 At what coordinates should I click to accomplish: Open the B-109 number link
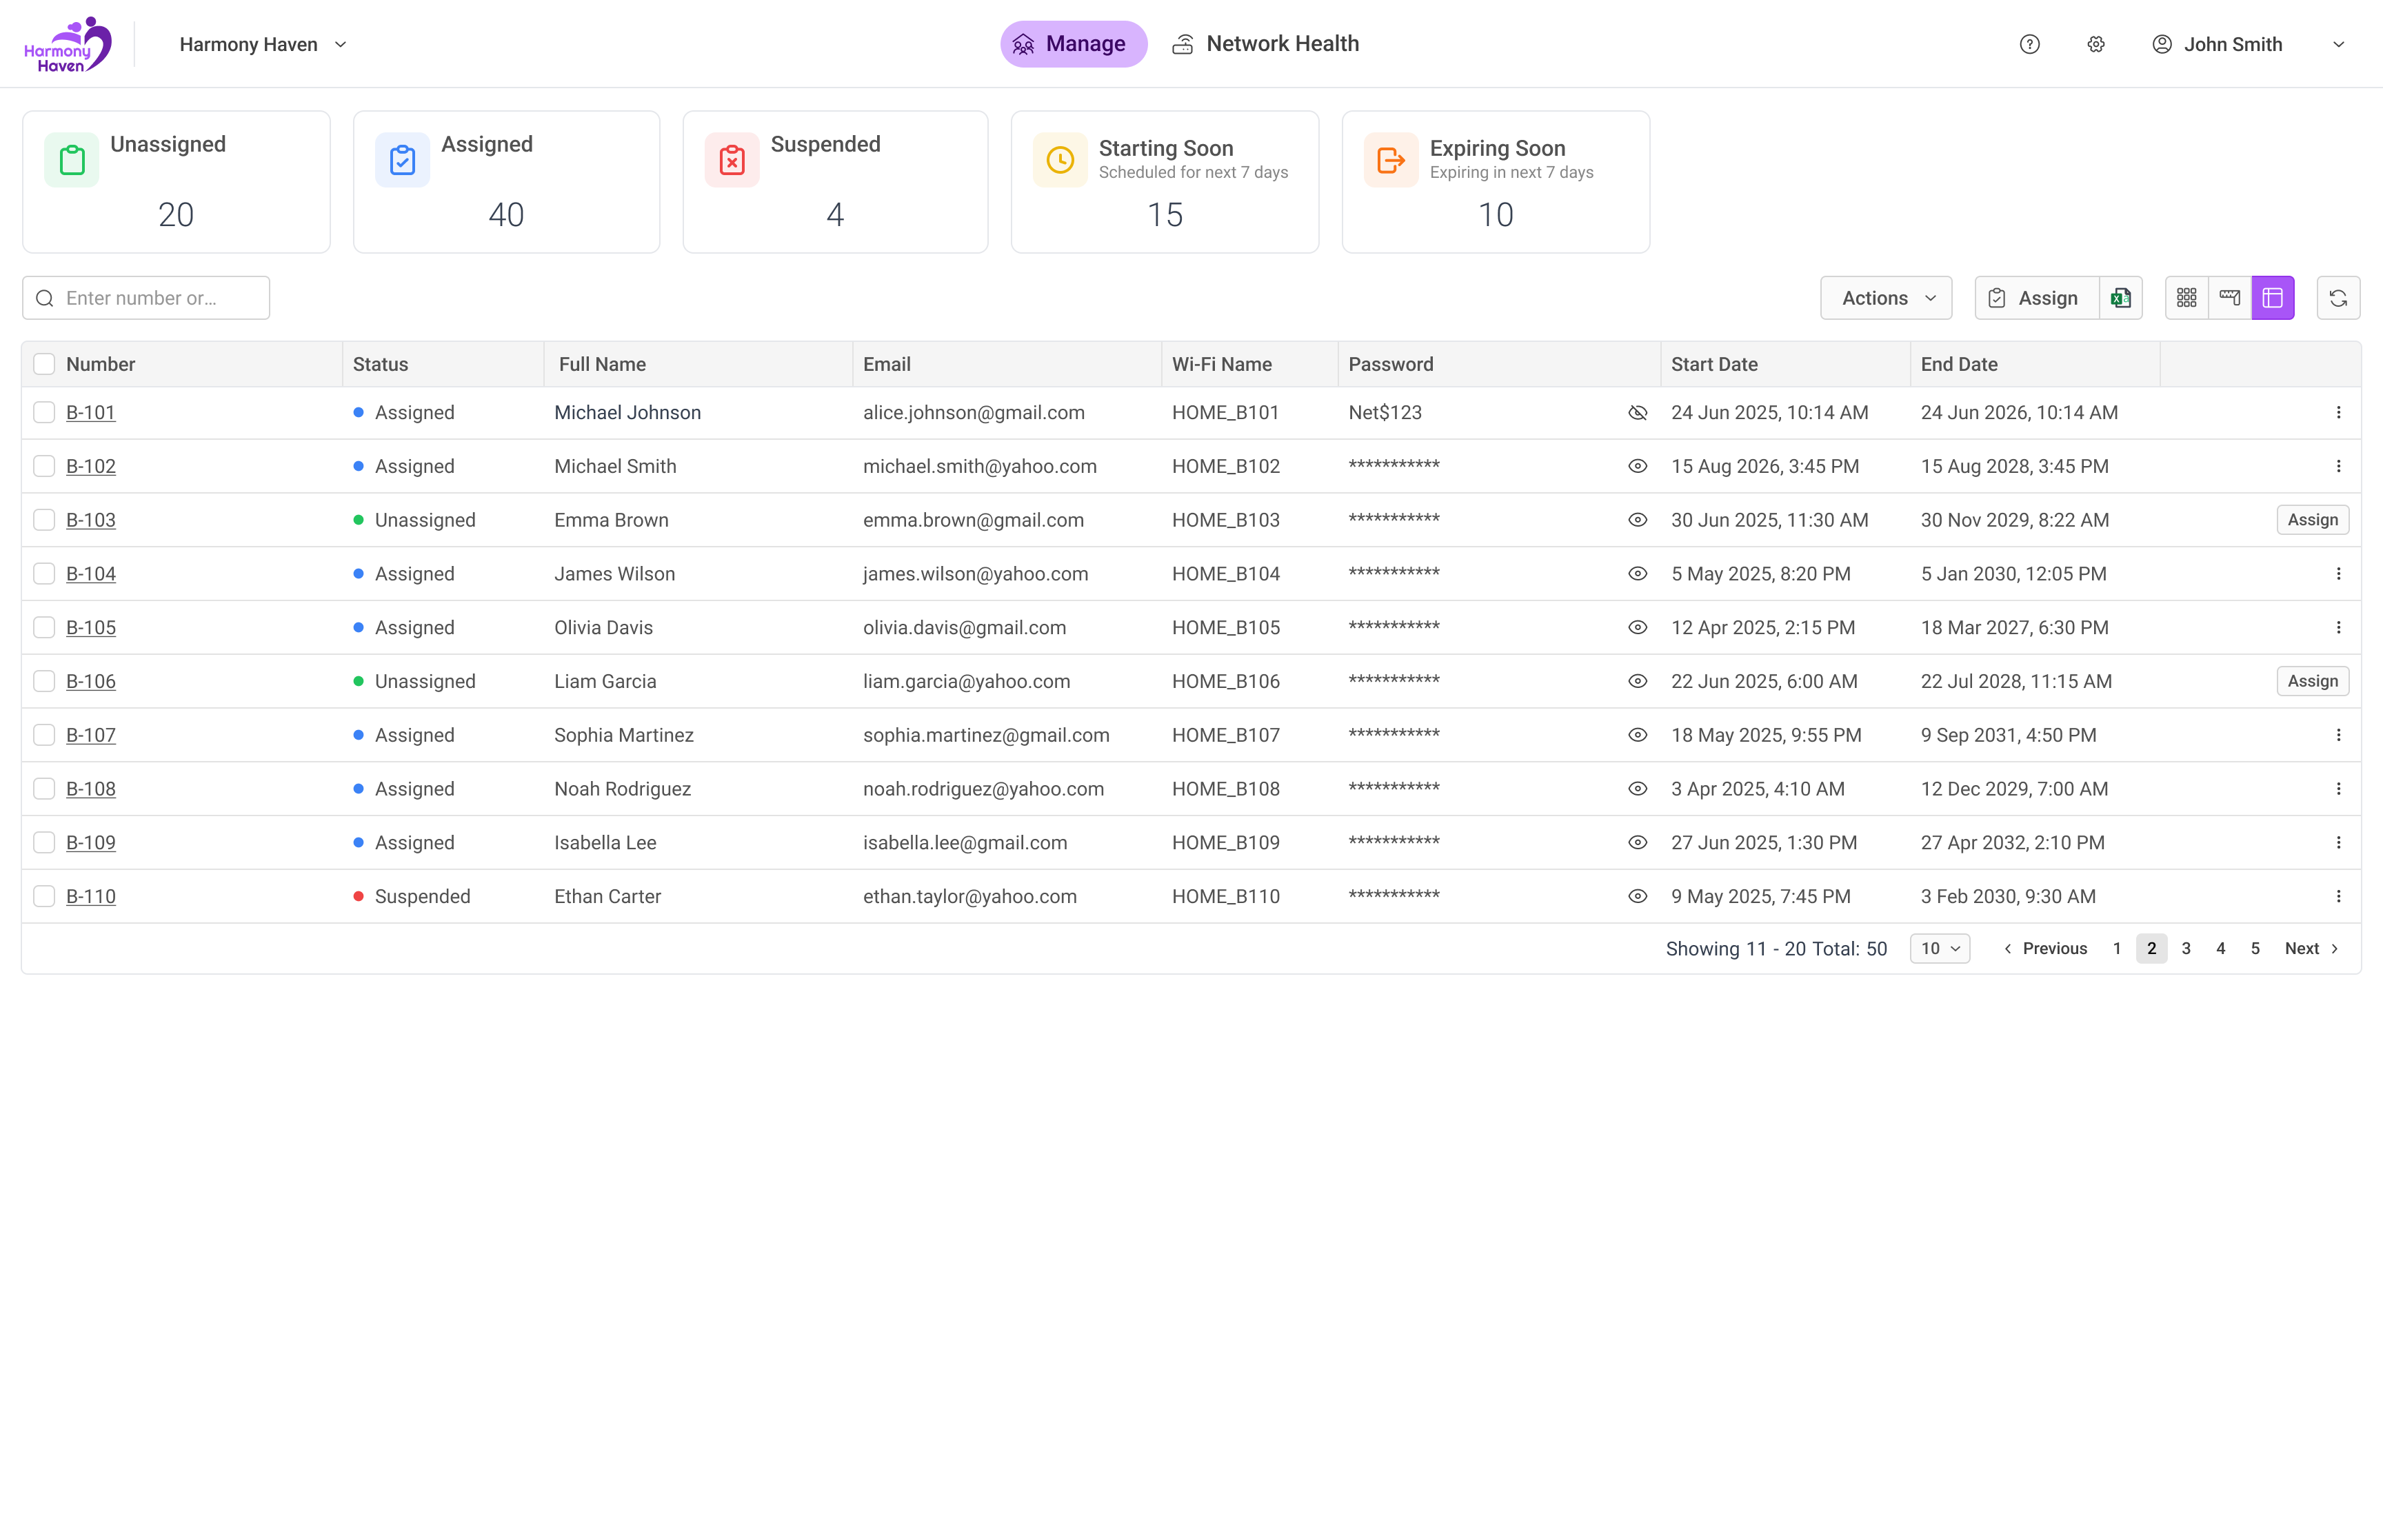[91, 843]
